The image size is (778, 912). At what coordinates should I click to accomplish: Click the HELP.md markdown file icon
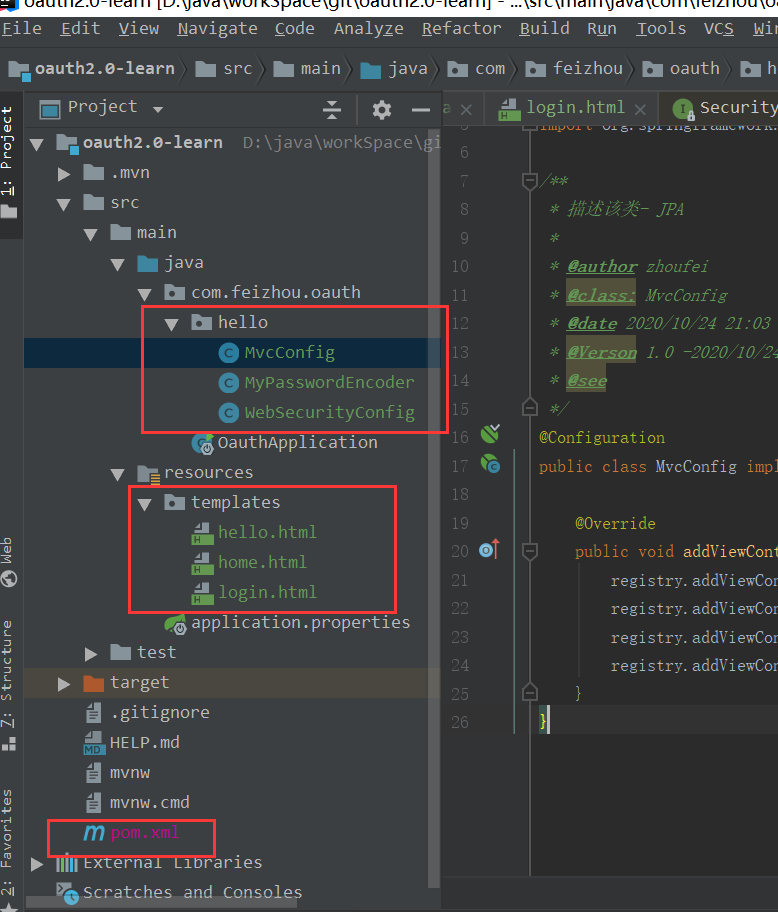pyautogui.click(x=94, y=743)
